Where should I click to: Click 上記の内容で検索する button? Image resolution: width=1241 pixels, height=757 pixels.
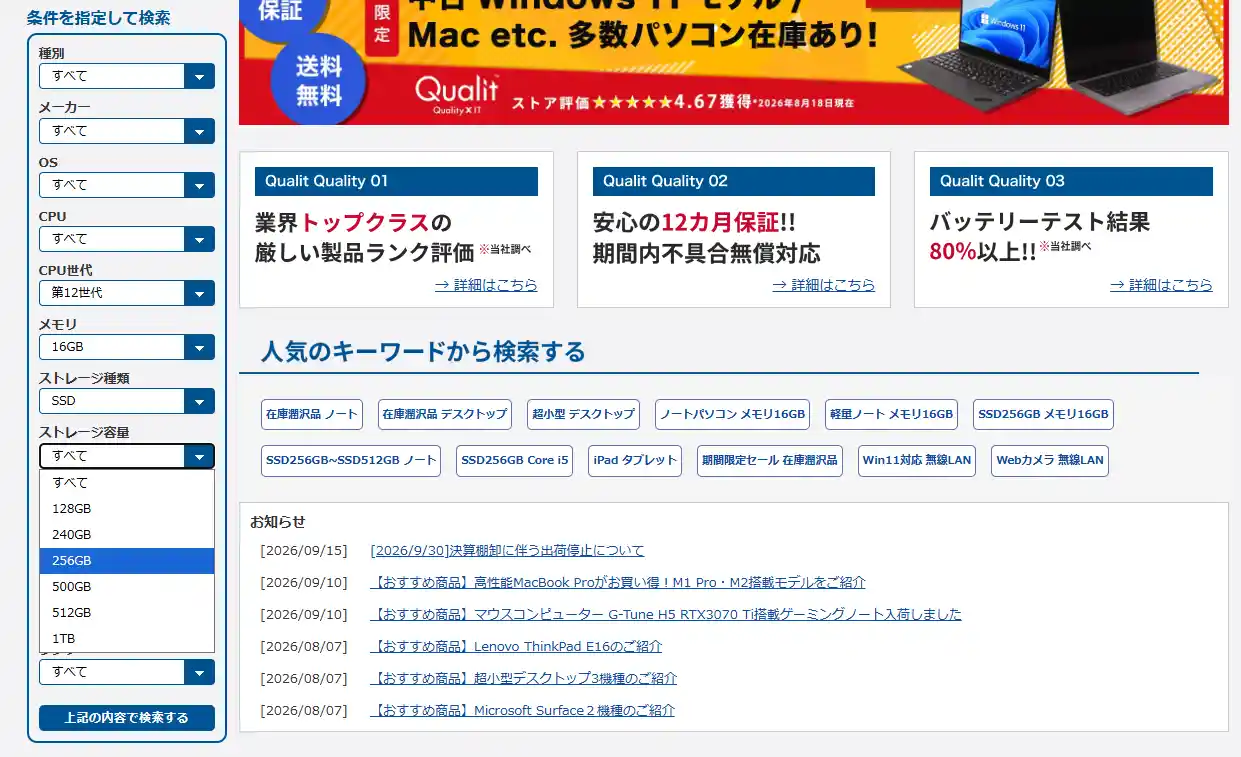(127, 718)
